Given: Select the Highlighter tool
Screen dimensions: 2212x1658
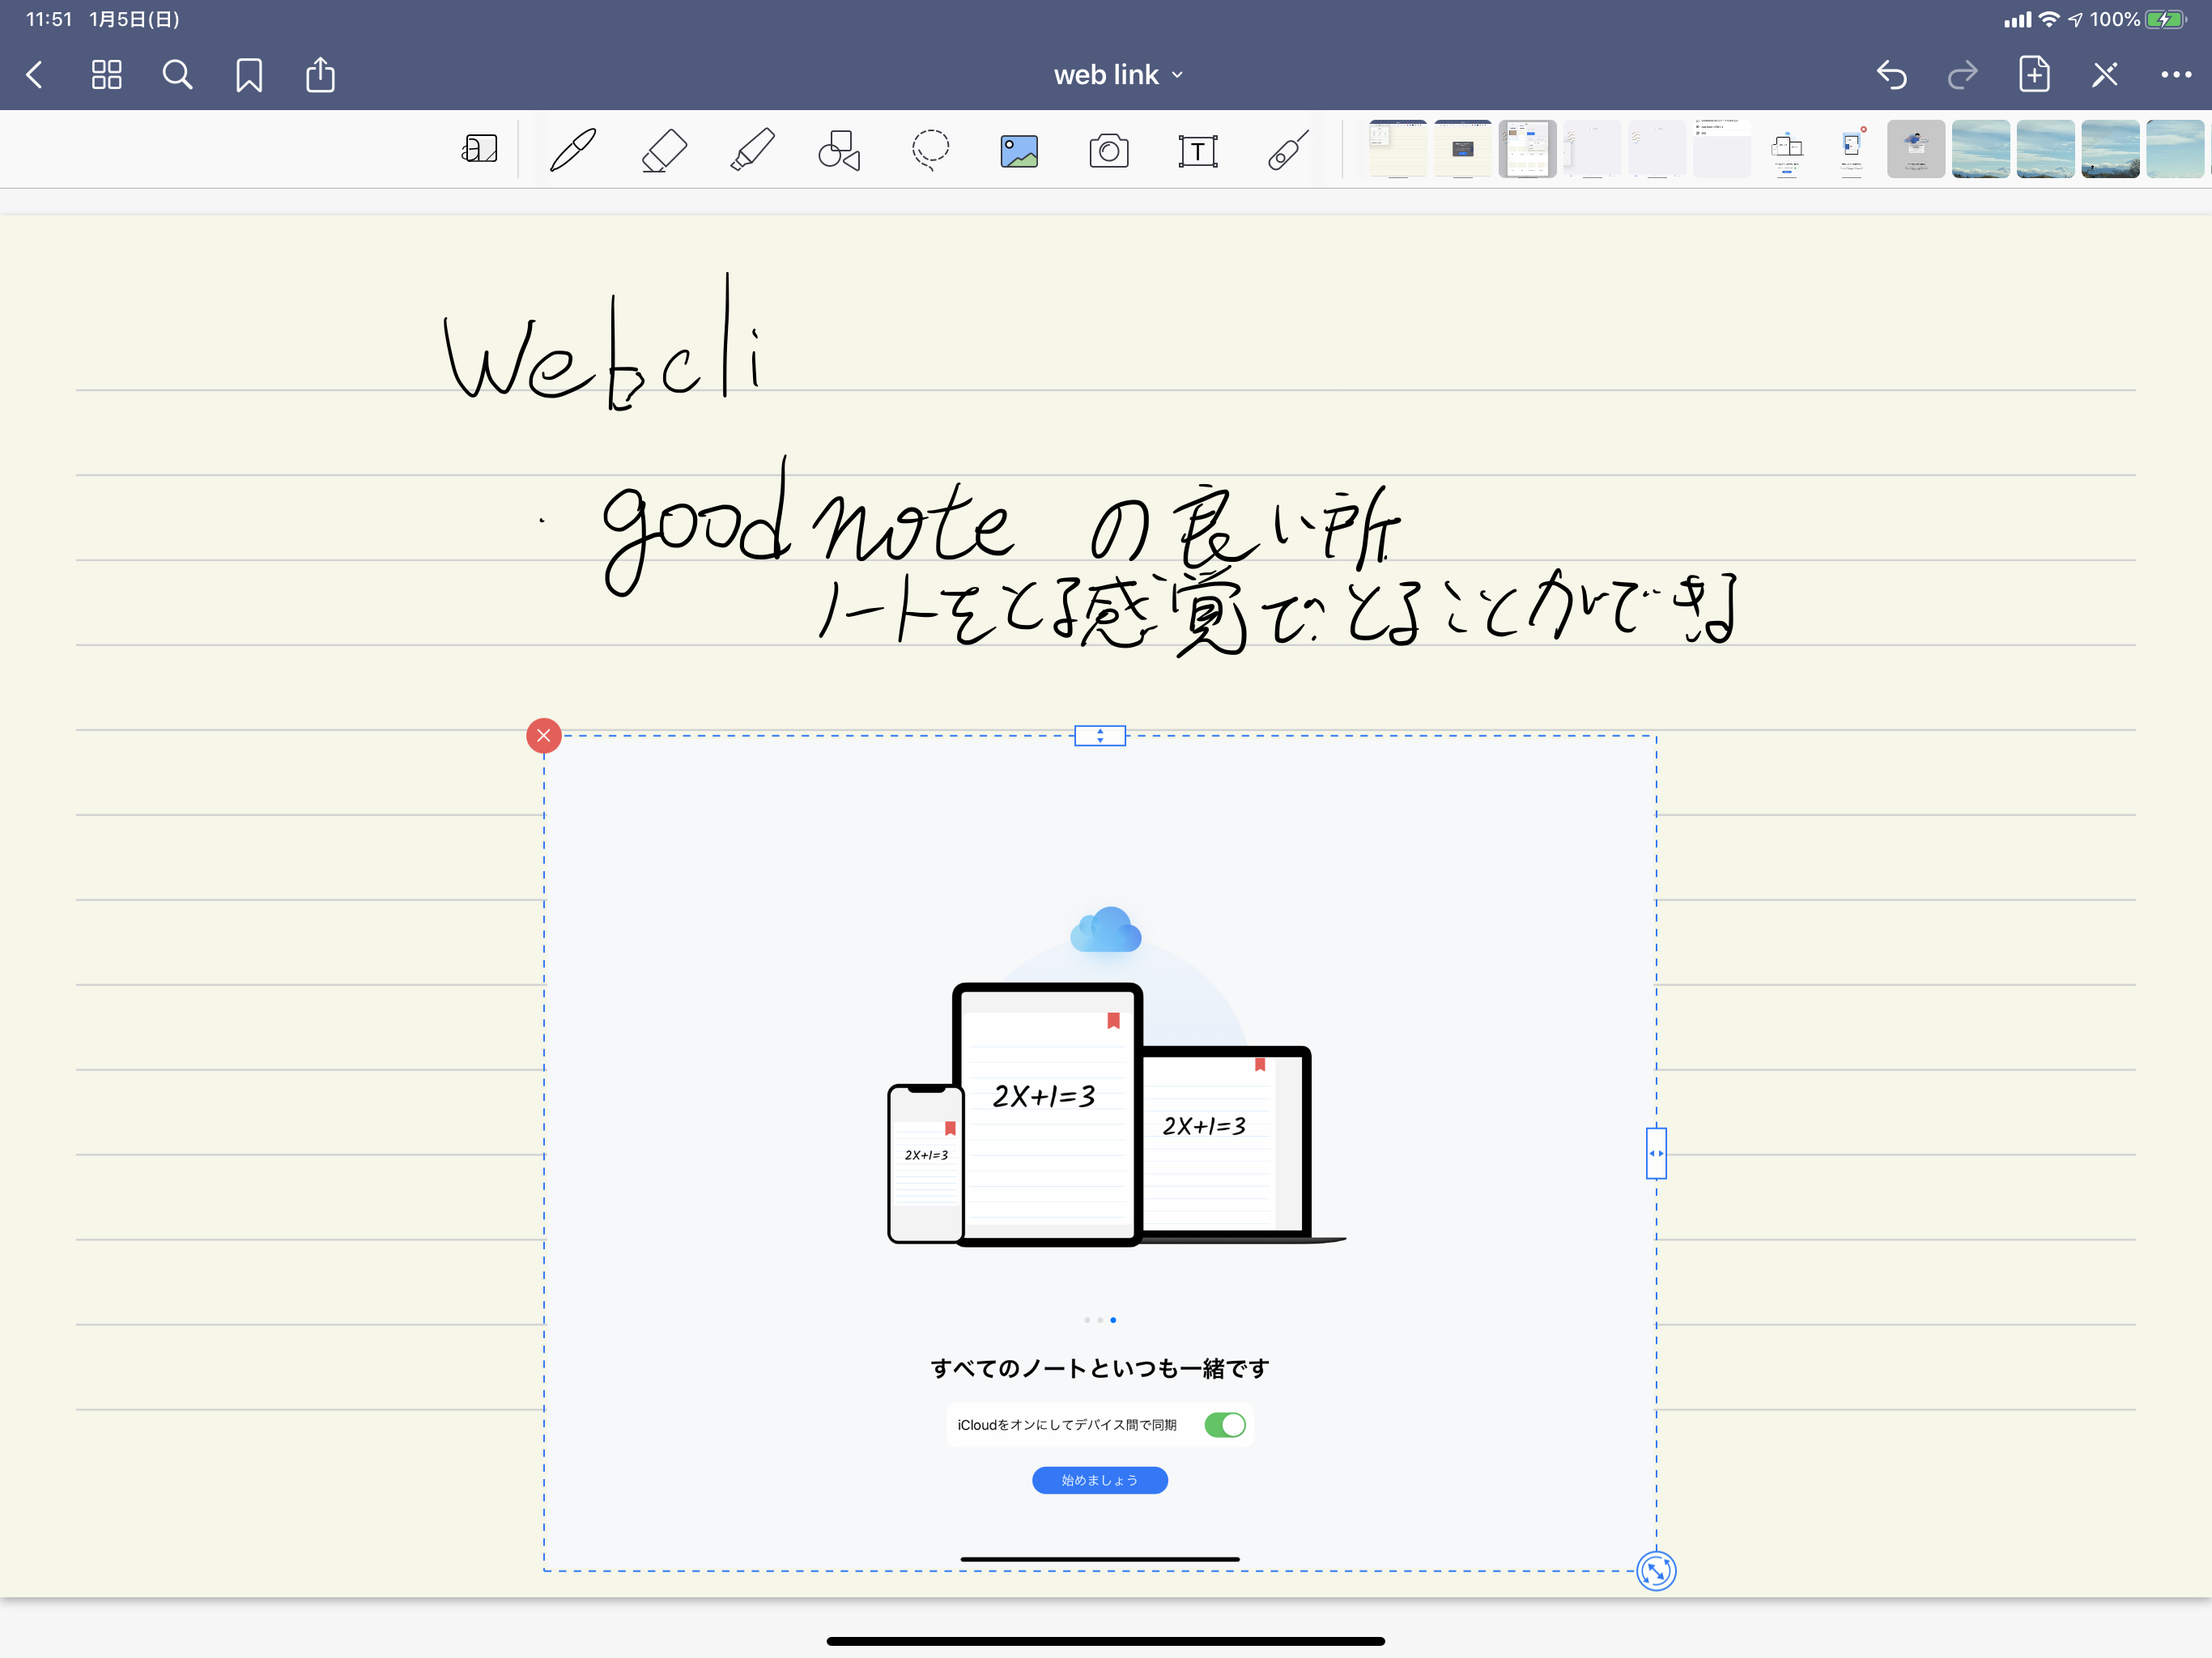Looking at the screenshot, I should click(752, 150).
